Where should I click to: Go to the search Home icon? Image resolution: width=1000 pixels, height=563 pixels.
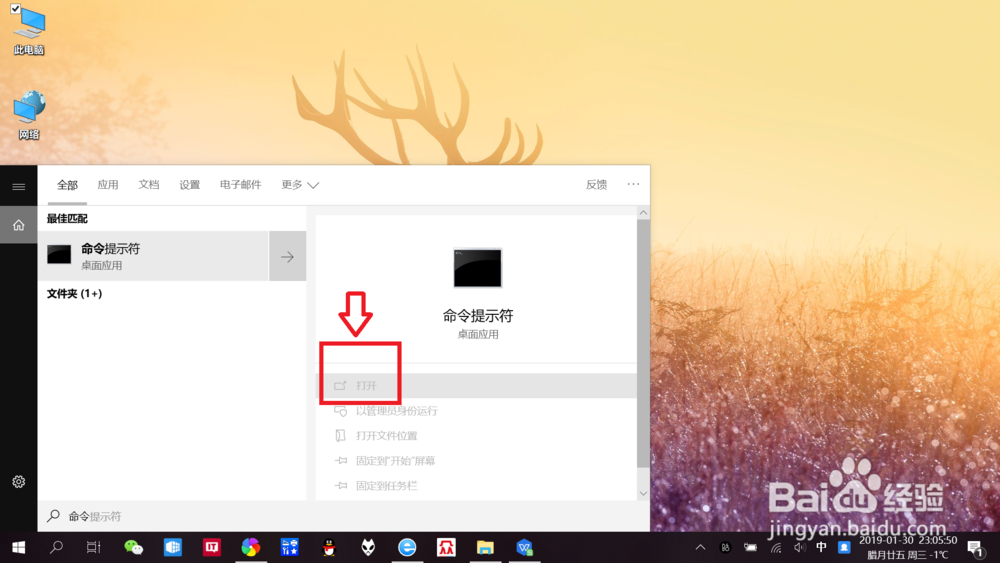click(18, 224)
